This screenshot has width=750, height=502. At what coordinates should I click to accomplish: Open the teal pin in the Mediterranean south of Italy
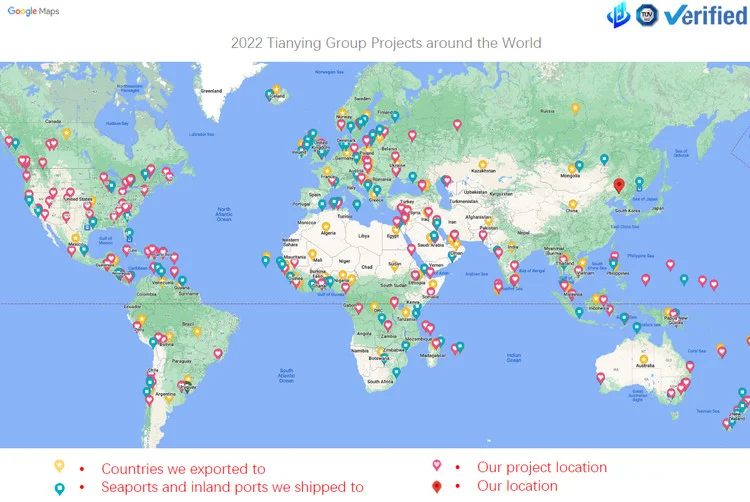point(357,205)
